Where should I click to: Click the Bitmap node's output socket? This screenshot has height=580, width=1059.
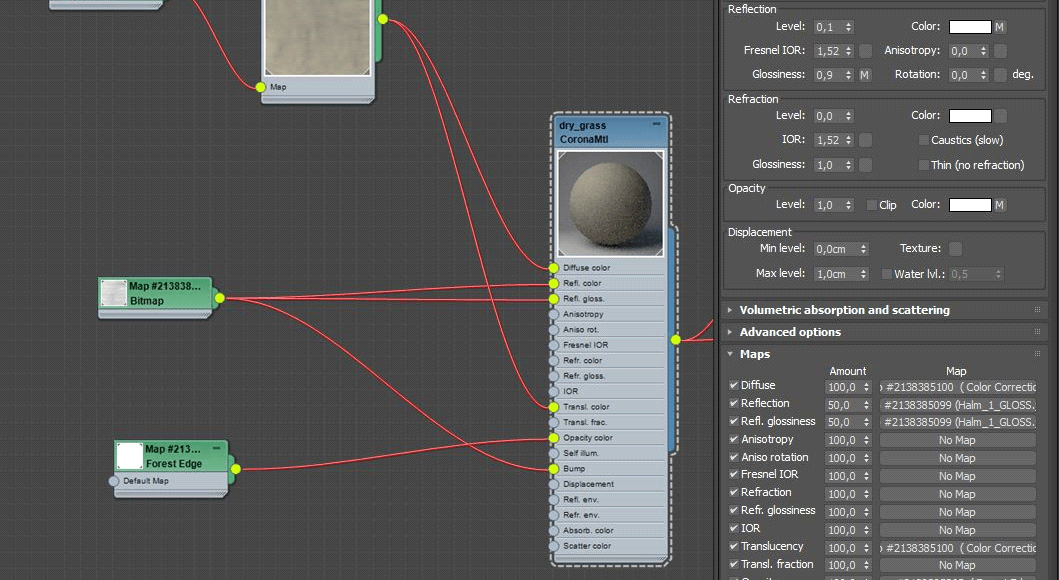point(219,298)
